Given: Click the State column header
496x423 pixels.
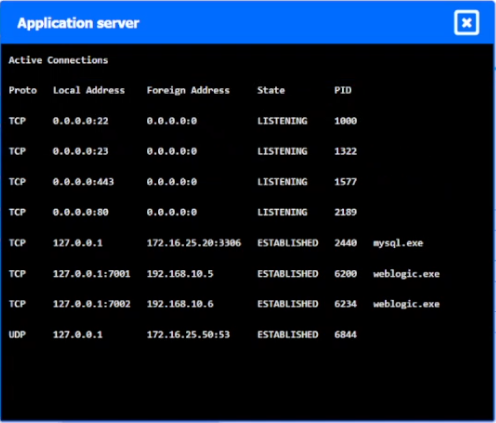Looking at the screenshot, I should [x=271, y=90].
